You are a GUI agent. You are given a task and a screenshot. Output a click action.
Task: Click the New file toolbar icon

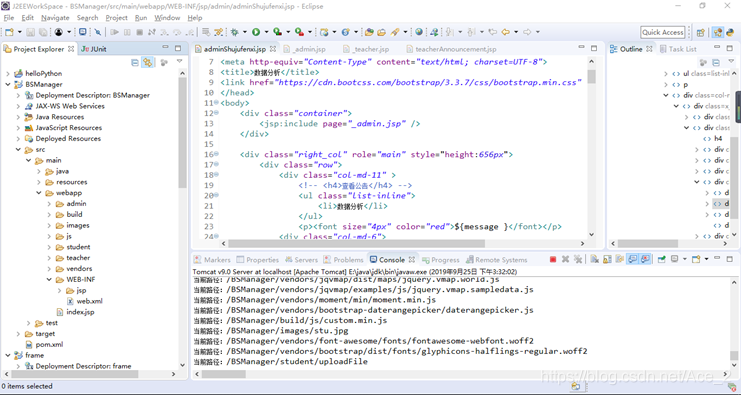[9, 32]
